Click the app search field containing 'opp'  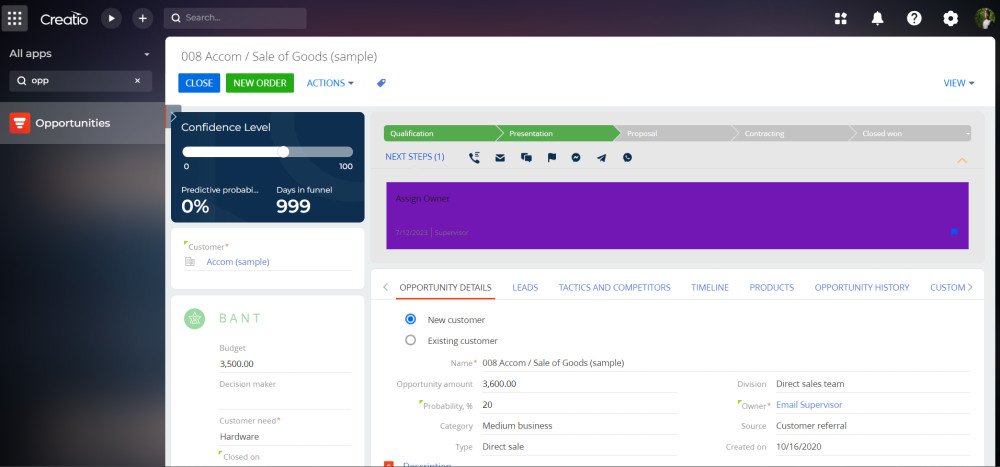tap(80, 81)
